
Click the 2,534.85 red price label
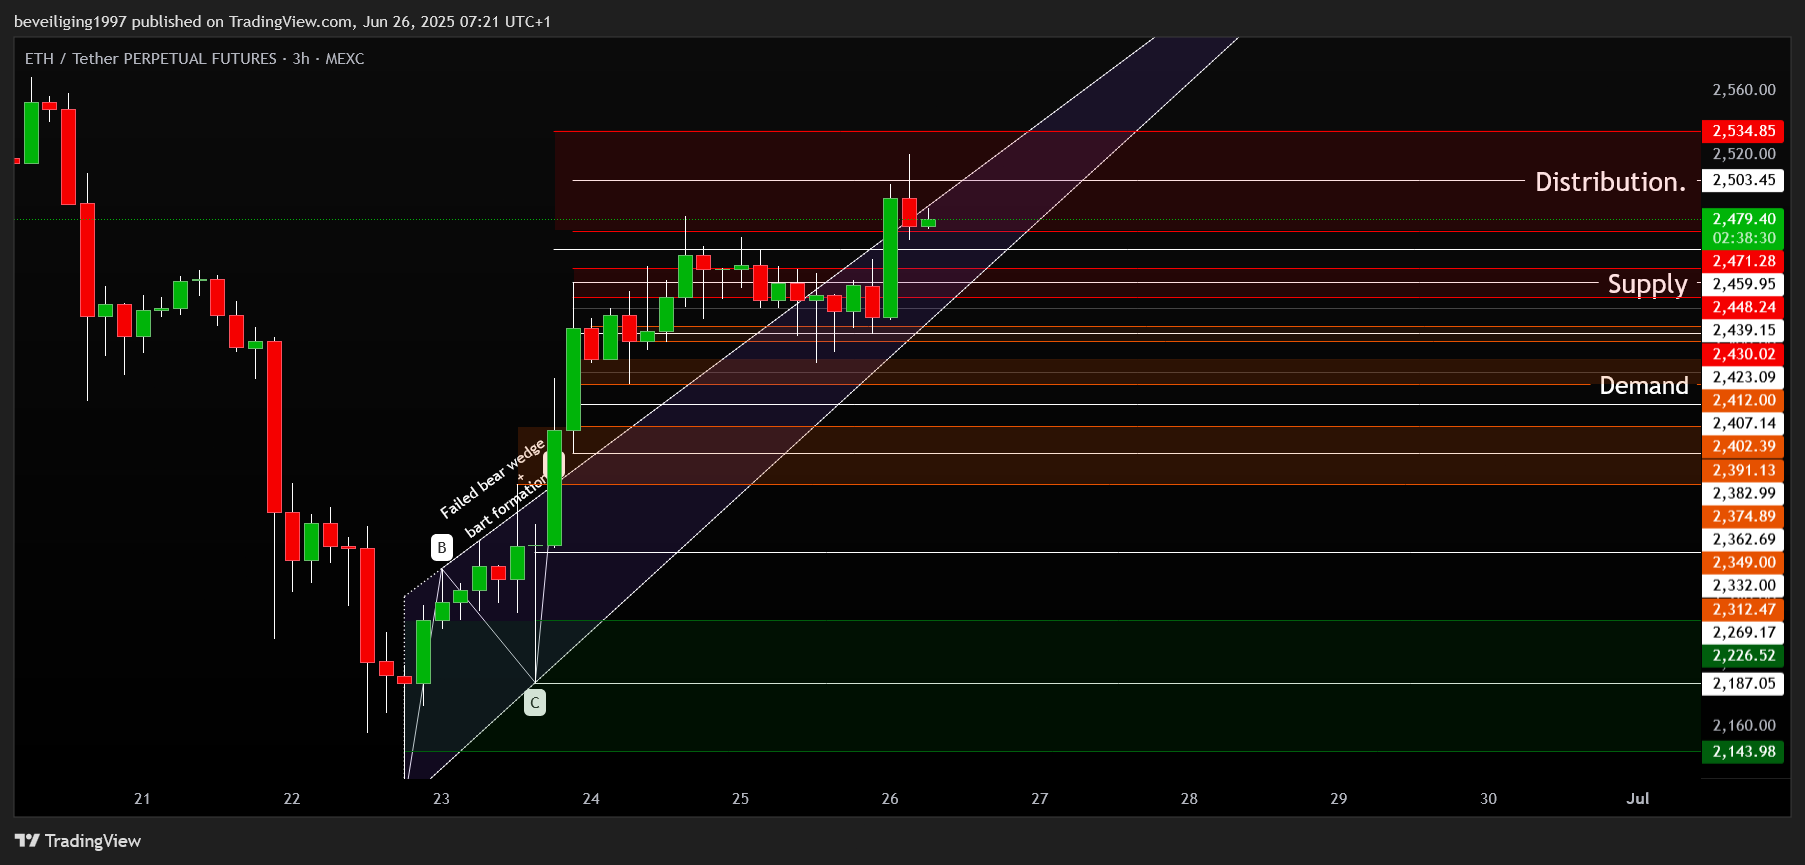[x=1743, y=131]
